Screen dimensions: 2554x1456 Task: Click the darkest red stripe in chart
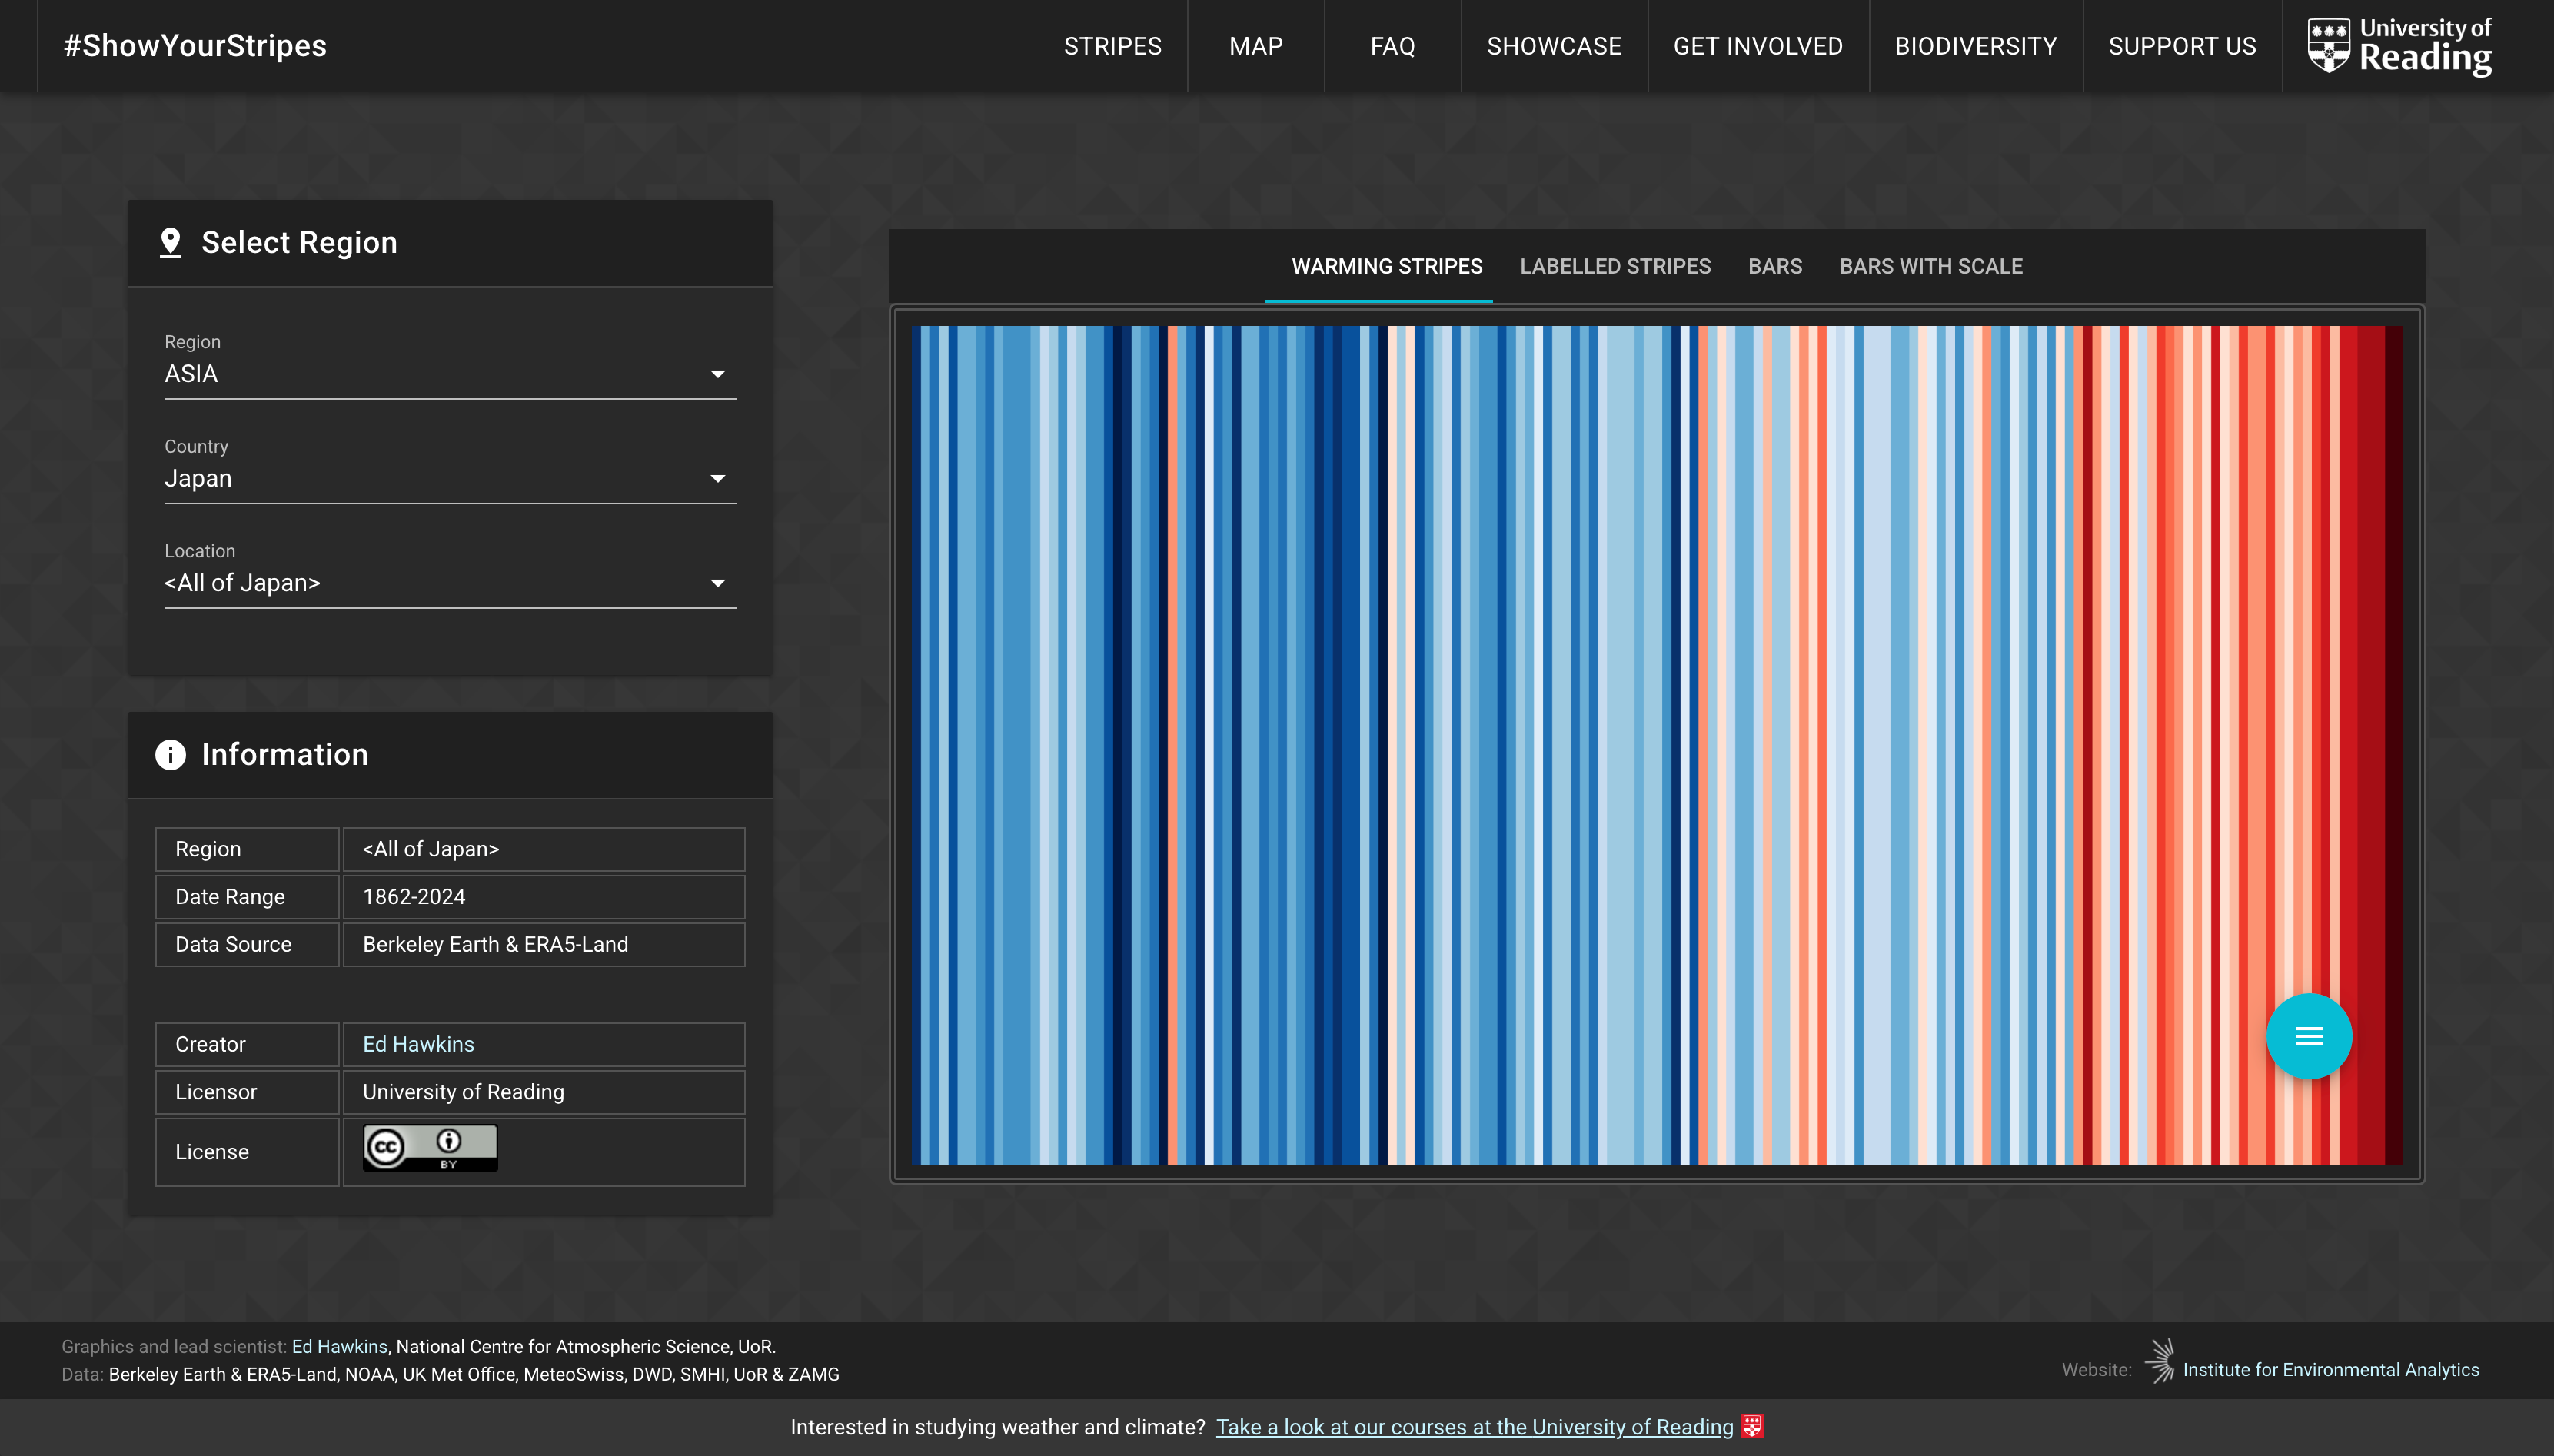(x=2394, y=700)
